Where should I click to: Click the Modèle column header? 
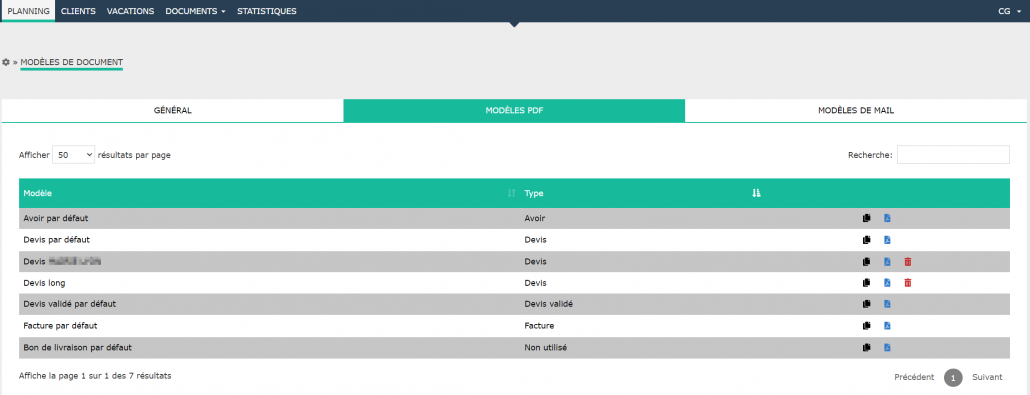(269, 193)
